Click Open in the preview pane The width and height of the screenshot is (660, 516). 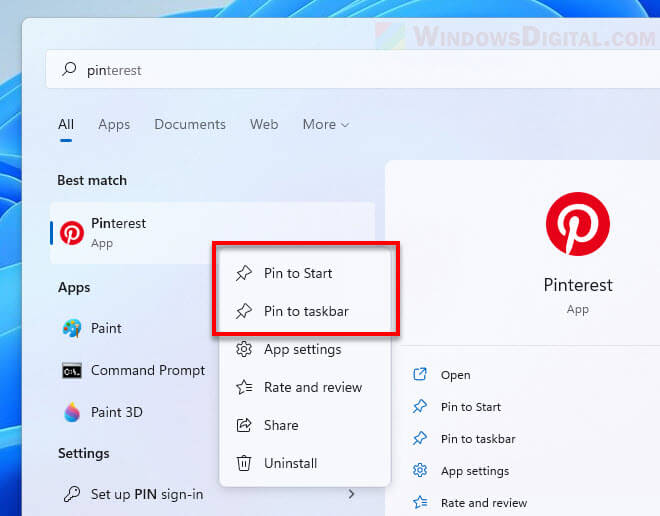coord(455,375)
